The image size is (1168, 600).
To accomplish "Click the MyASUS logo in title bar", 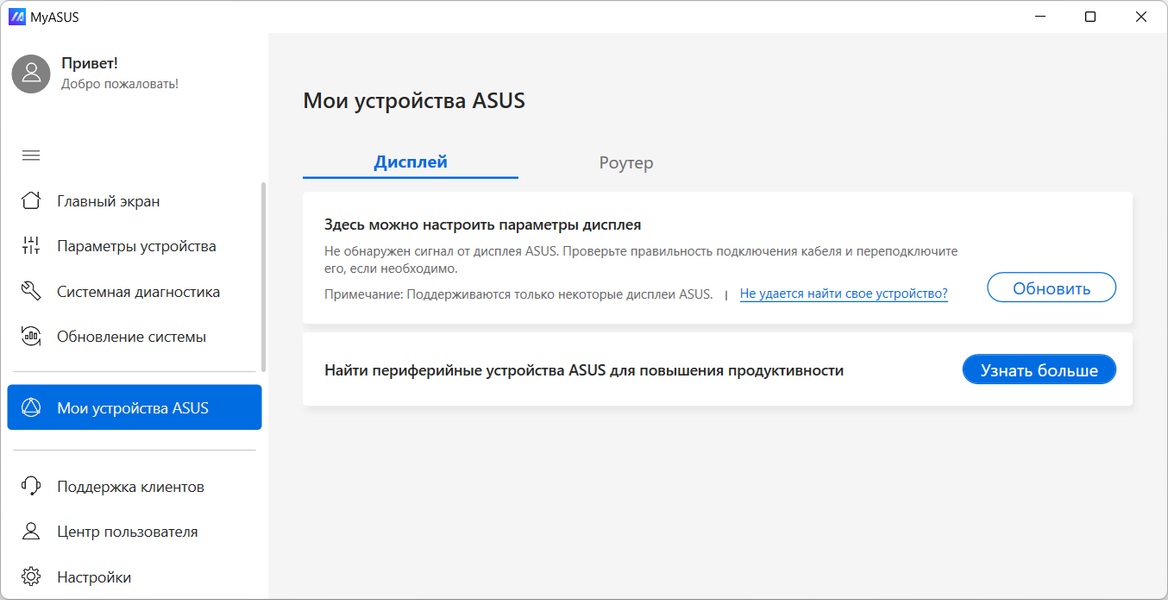I will click(x=16, y=17).
